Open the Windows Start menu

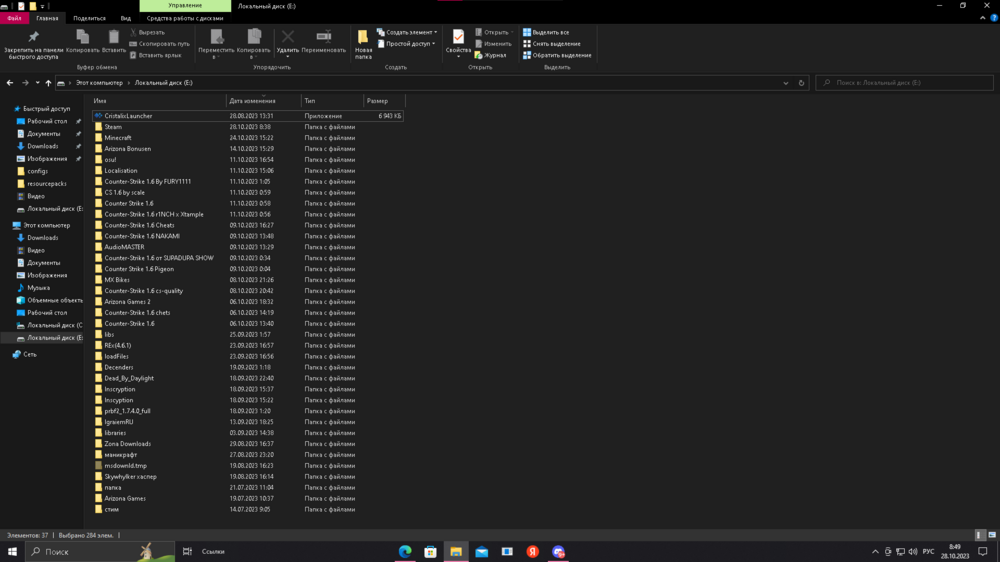(12, 551)
